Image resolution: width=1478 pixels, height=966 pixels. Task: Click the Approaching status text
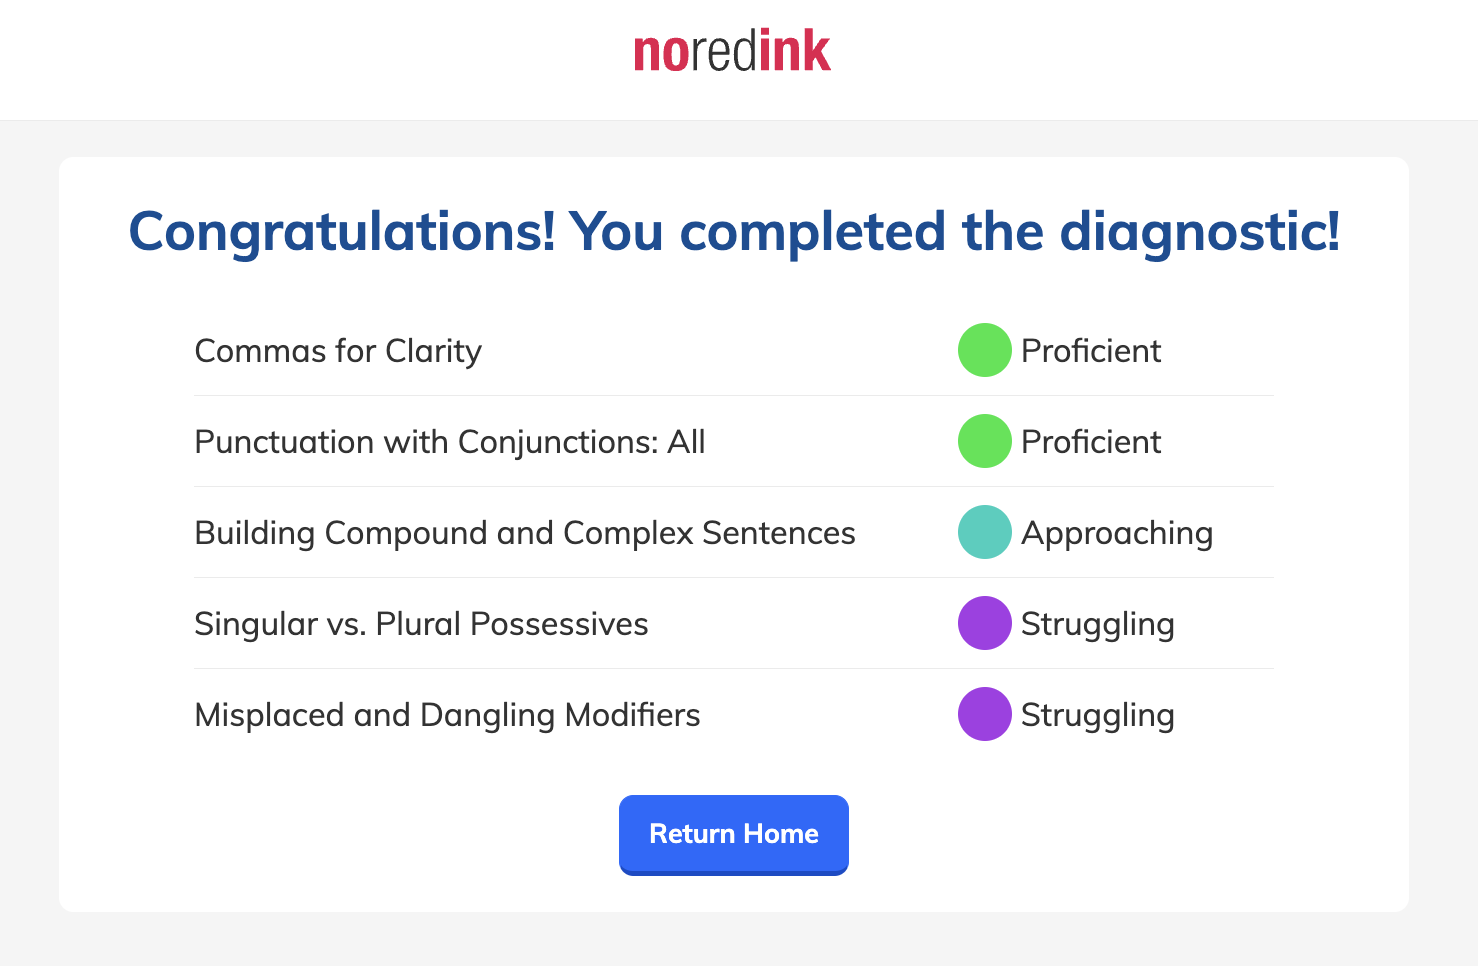pos(1116,532)
